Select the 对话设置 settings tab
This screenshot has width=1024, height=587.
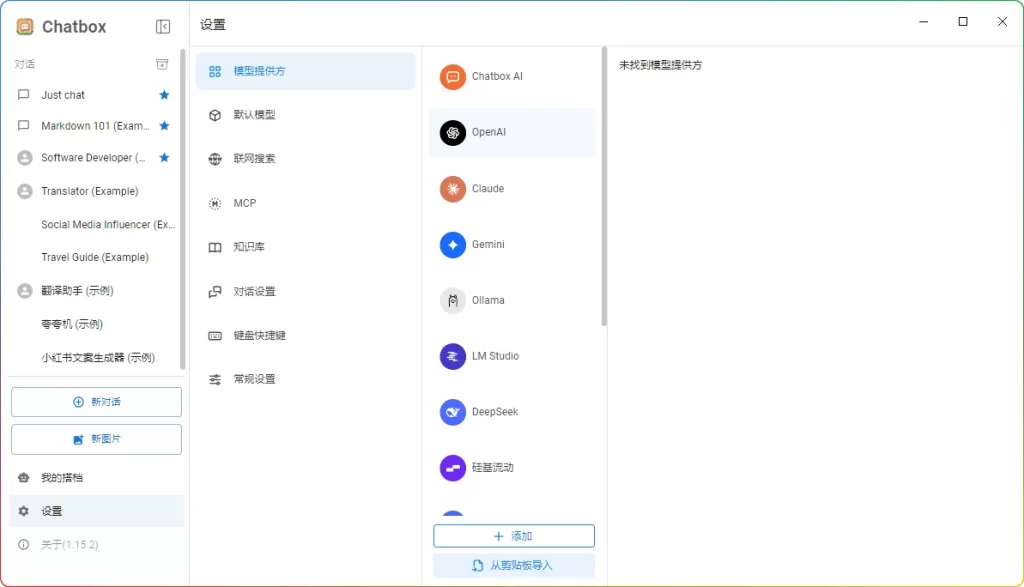(x=305, y=291)
